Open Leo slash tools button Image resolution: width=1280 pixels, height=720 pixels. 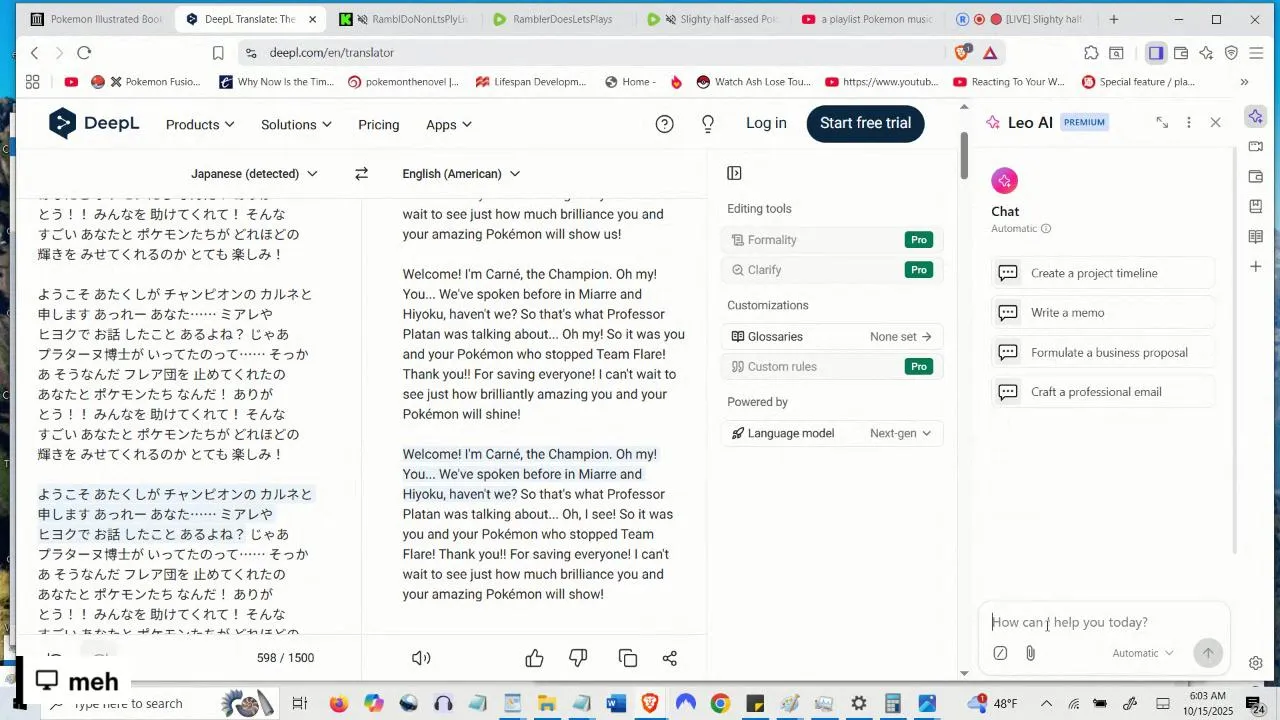(1000, 653)
